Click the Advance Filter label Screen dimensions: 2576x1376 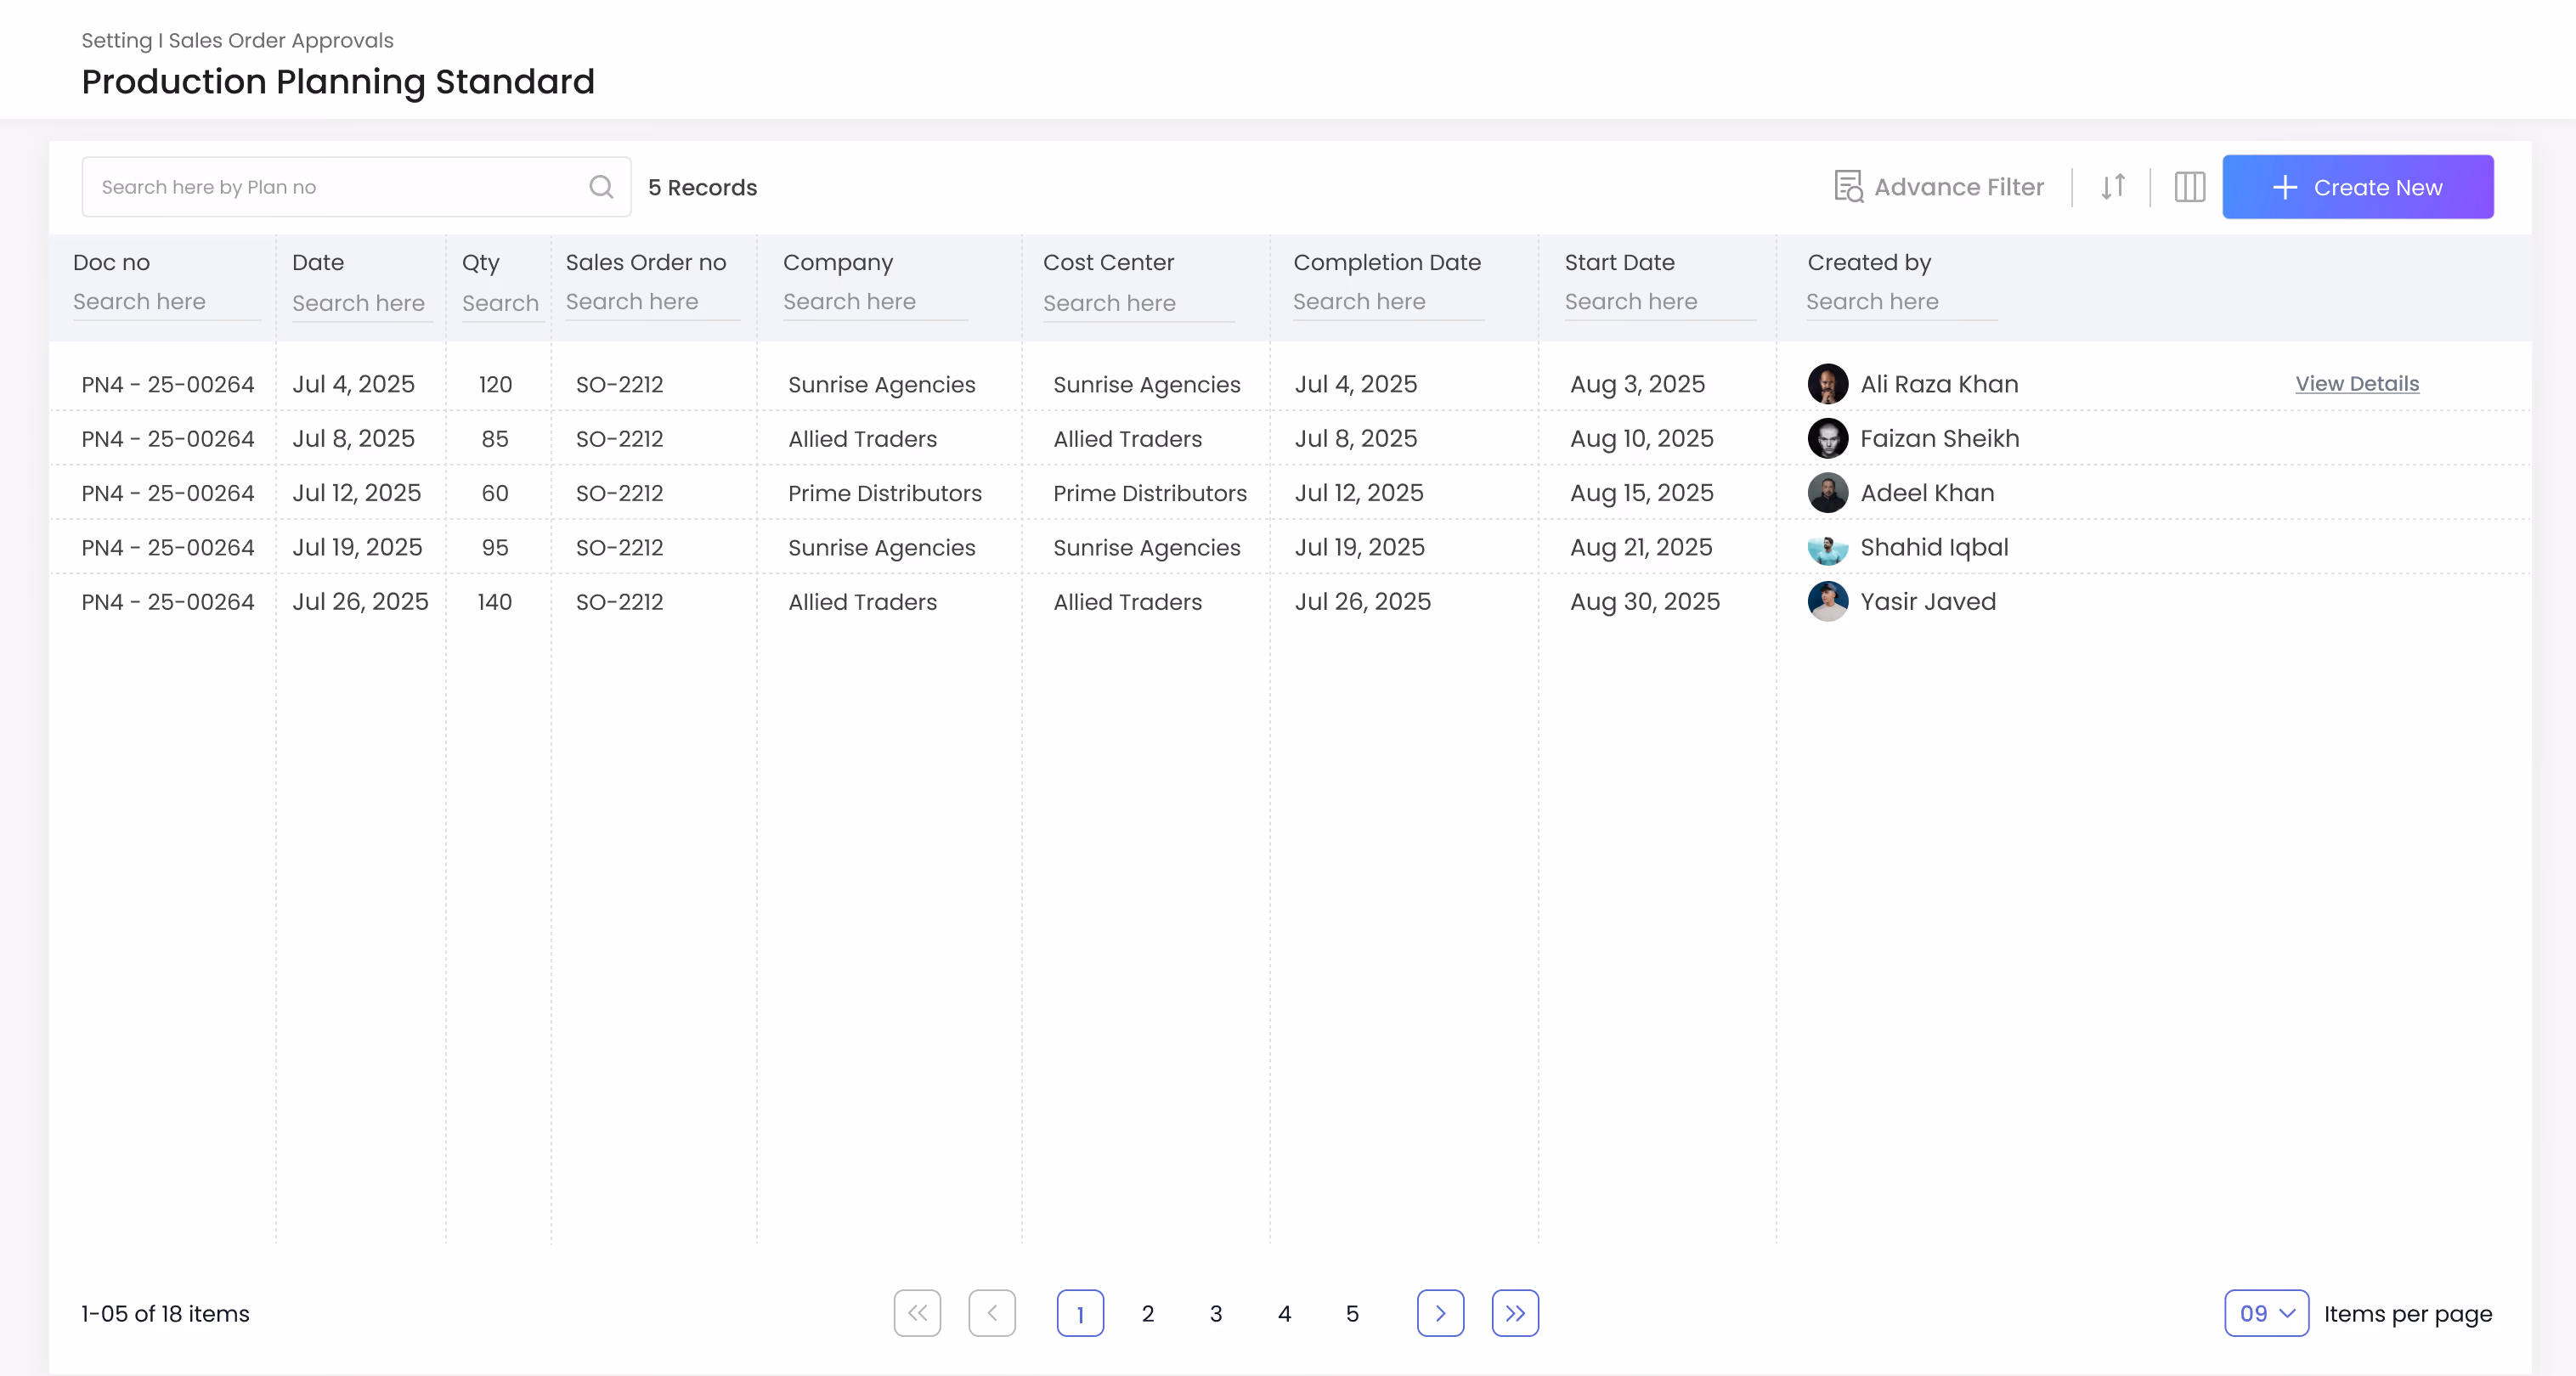pos(1958,187)
